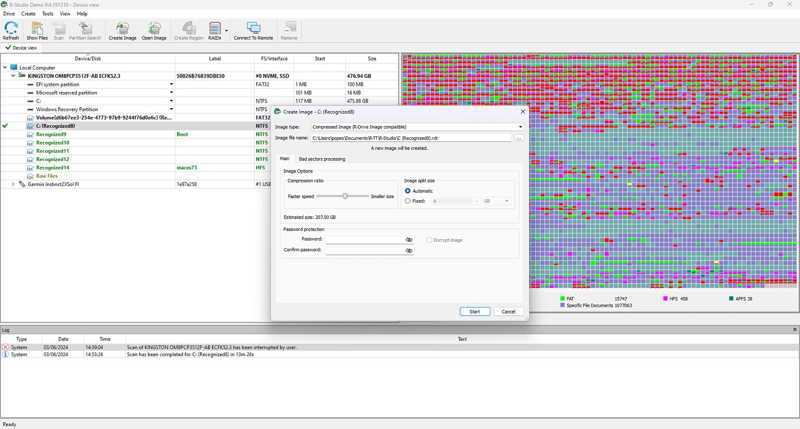800x429 pixels.
Task: Select the Microsoft reserved partition row
Action: [x=199, y=92]
